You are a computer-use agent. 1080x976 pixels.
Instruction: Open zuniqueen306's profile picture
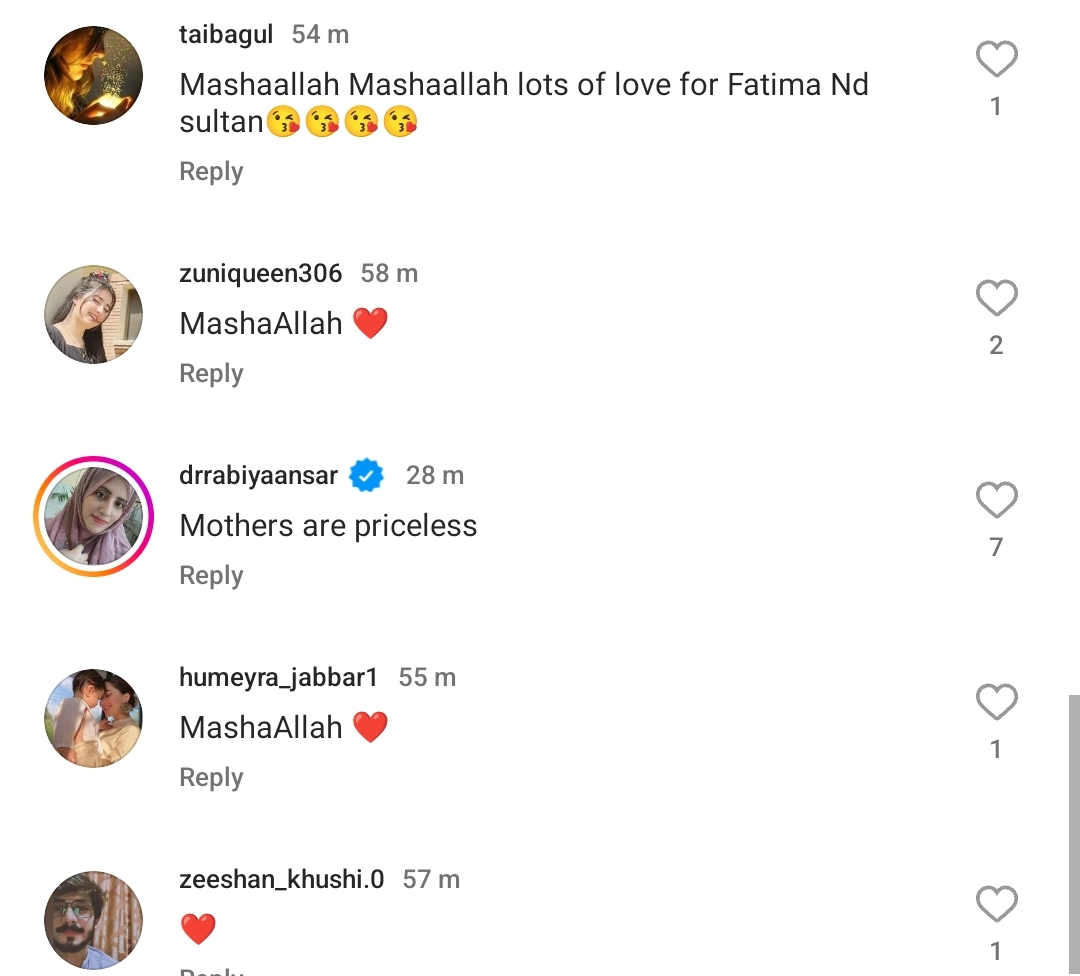tap(94, 314)
